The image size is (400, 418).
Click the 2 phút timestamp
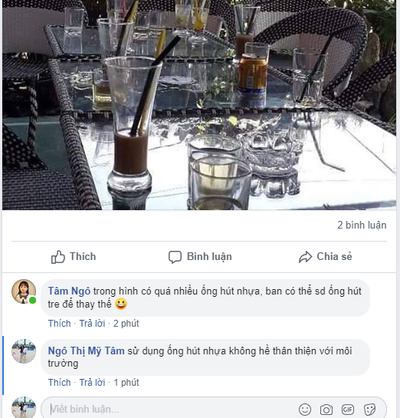tap(126, 323)
